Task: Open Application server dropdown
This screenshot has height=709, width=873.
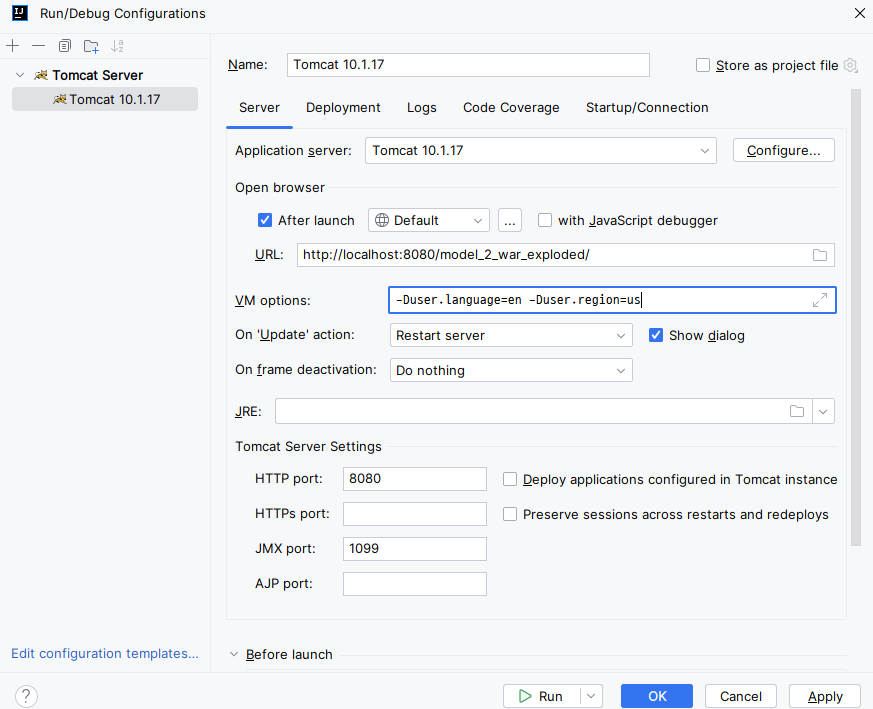Action: [541, 150]
